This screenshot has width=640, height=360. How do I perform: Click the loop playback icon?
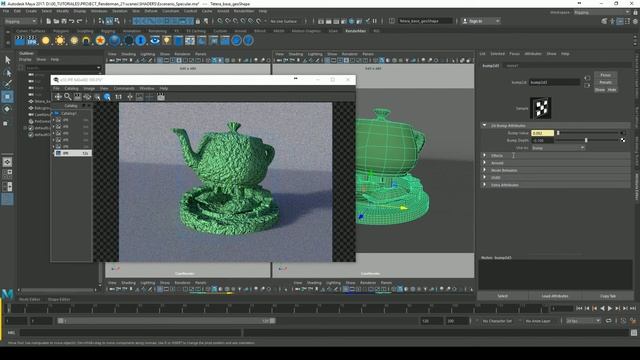[x=609, y=321]
